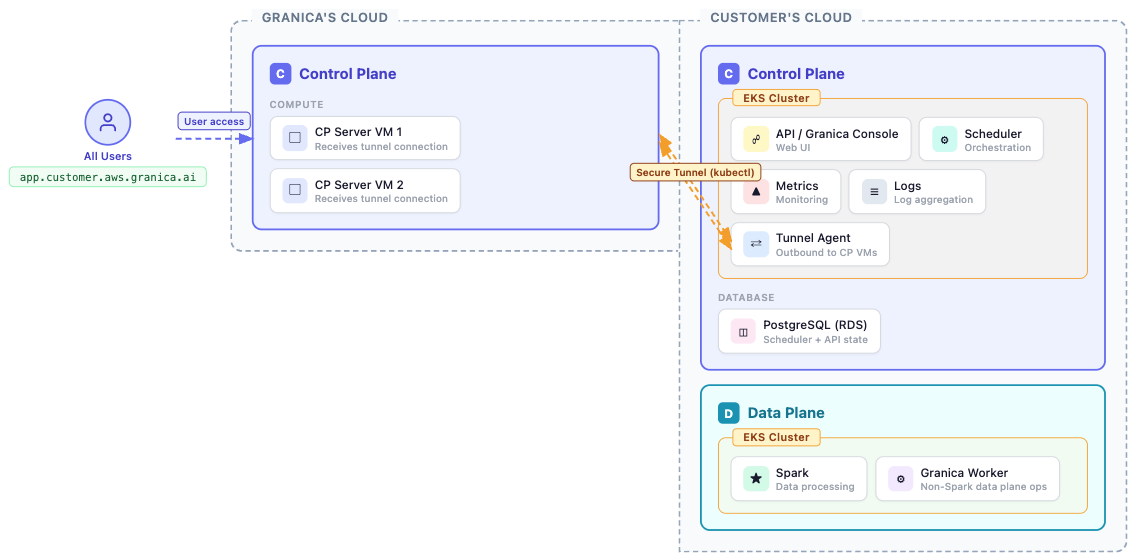This screenshot has width=1137, height=560.
Task: Click the CP Server VM 2 icon
Action: click(294, 190)
